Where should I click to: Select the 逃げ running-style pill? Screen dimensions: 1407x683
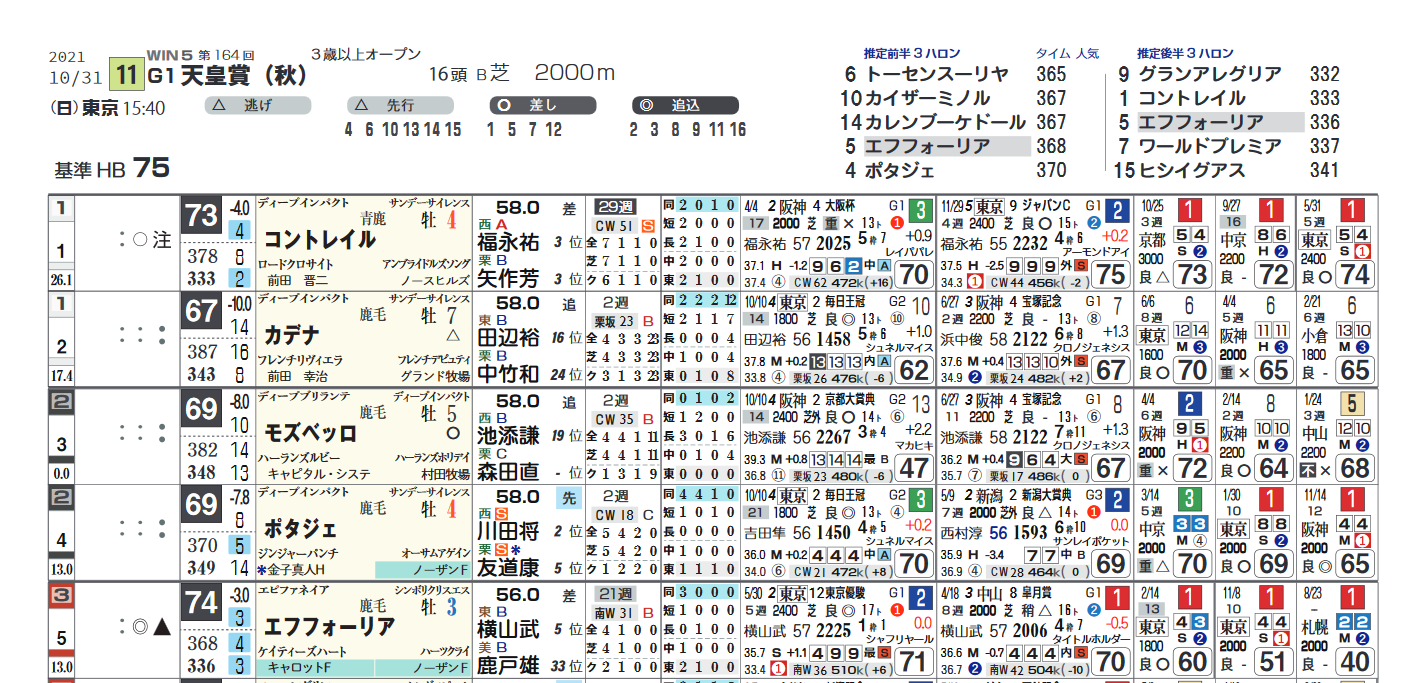[x=257, y=105]
